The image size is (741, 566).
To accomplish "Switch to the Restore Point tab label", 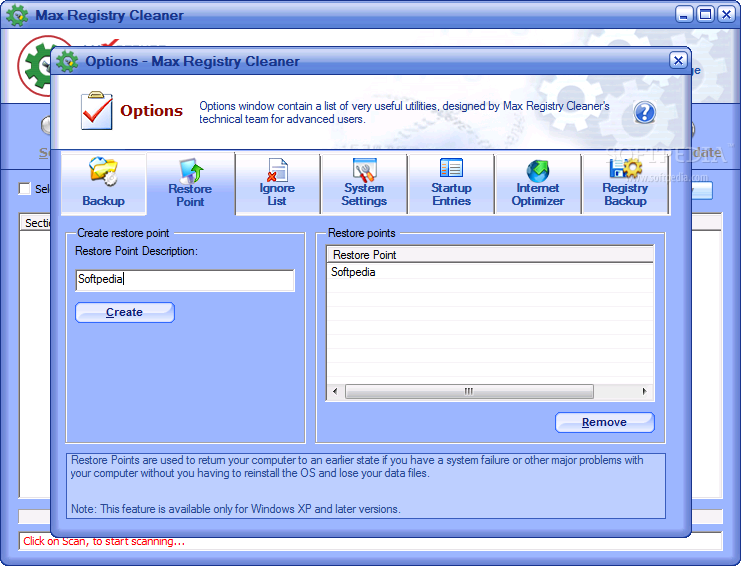I will 190,195.
